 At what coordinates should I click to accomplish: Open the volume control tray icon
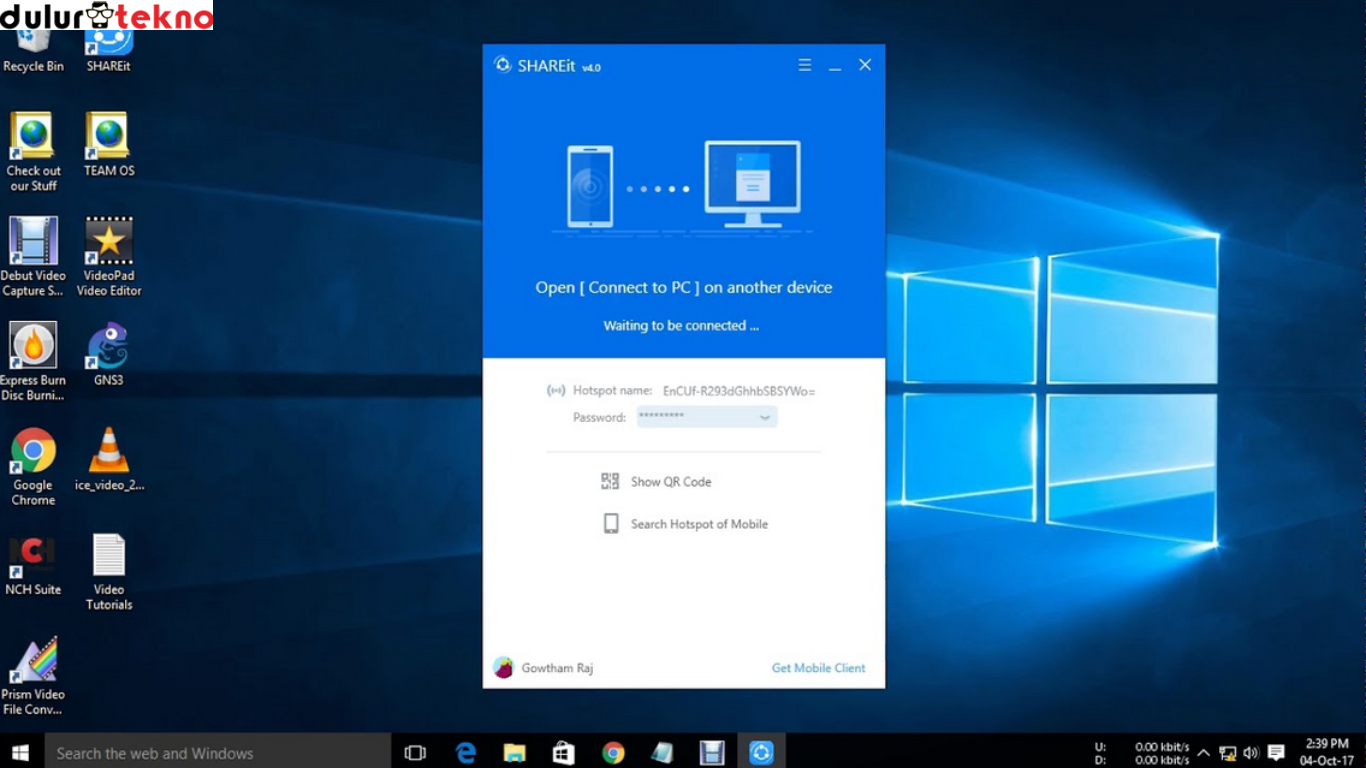[1251, 753]
